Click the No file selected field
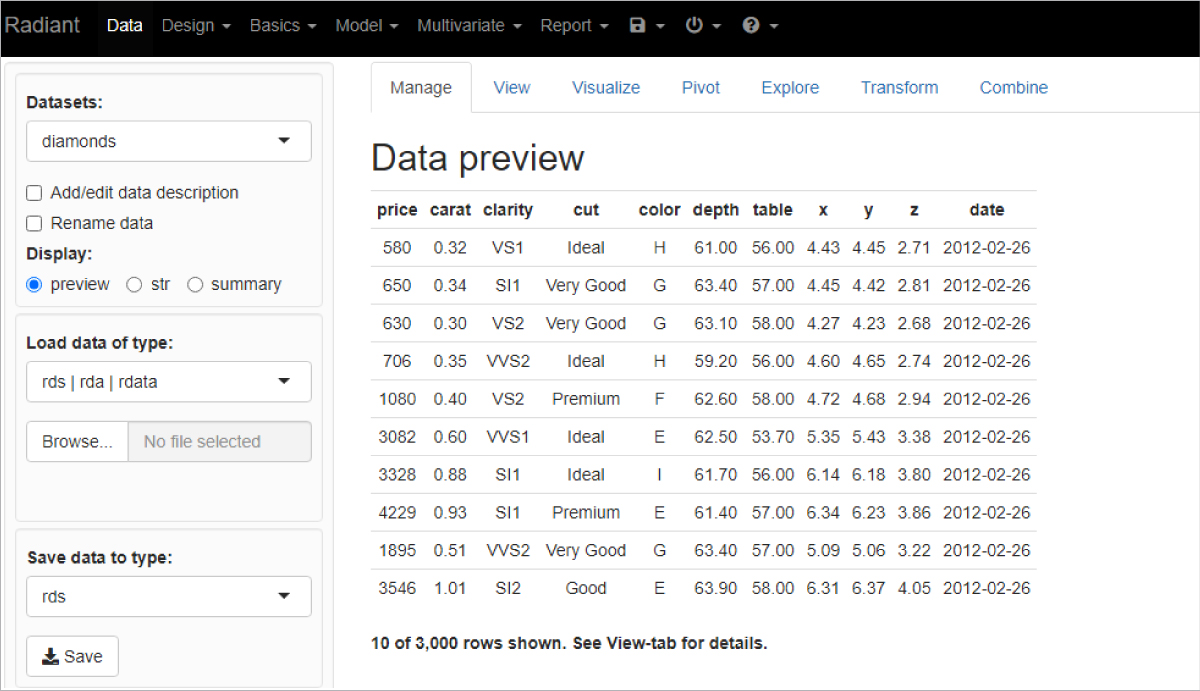Screen dimensions: 1200x691 (220, 441)
